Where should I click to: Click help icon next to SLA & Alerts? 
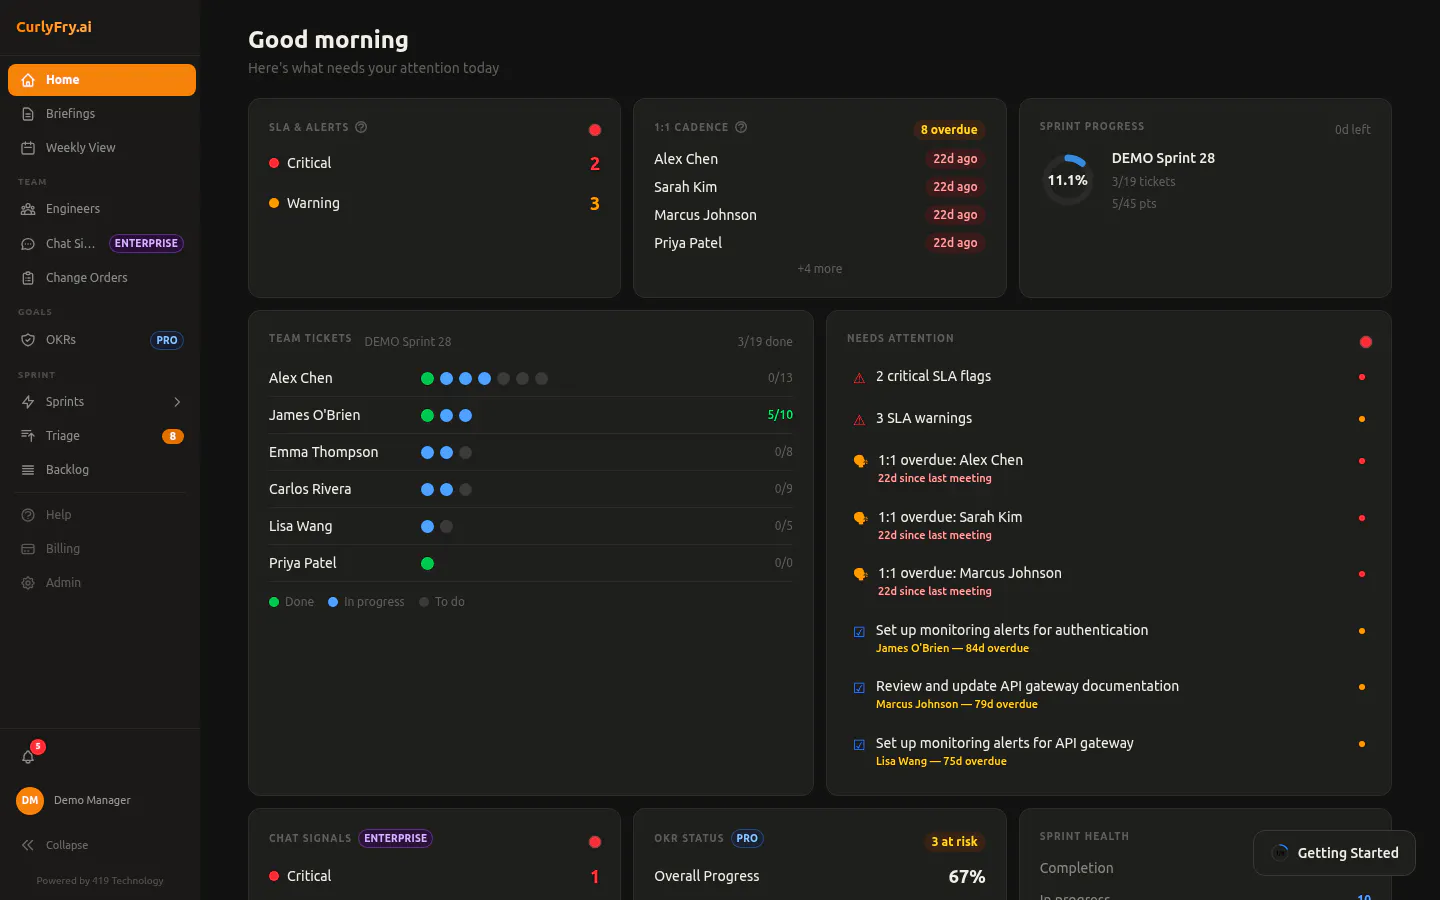pos(361,127)
